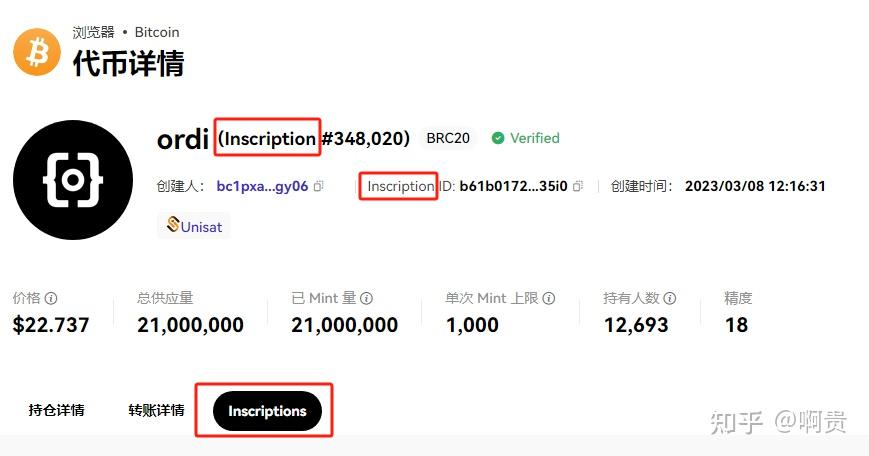This screenshot has width=869, height=456.
Task: Click the BRC20 tag badge
Action: pyautogui.click(x=448, y=138)
